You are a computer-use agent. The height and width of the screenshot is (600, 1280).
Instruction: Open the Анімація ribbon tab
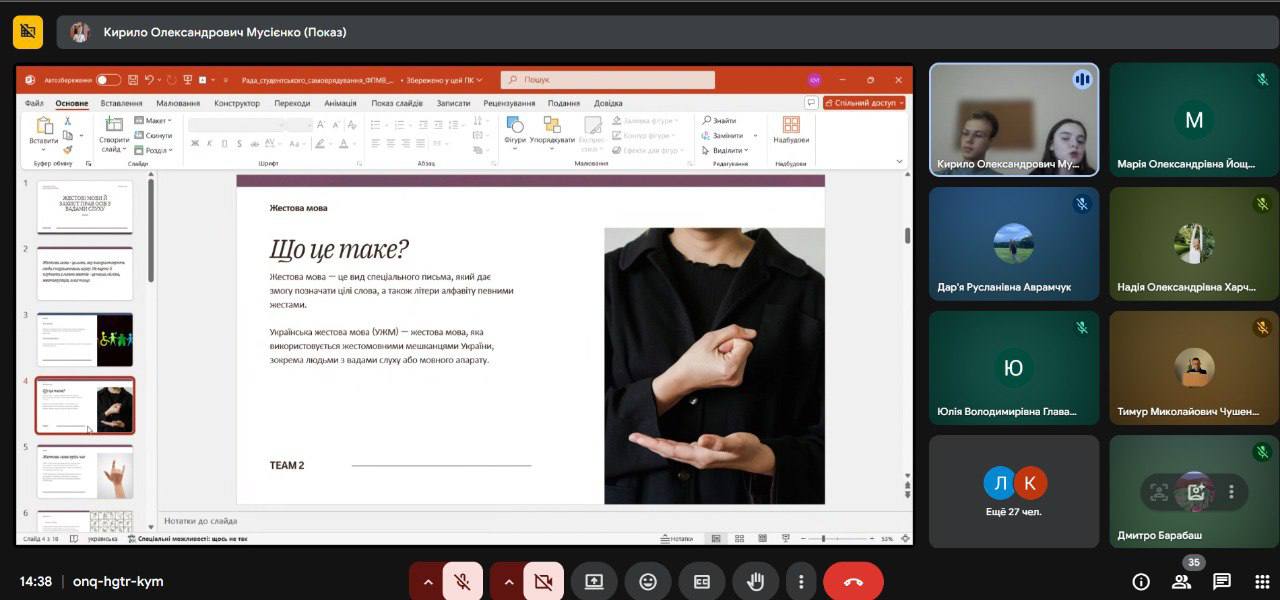tap(340, 103)
